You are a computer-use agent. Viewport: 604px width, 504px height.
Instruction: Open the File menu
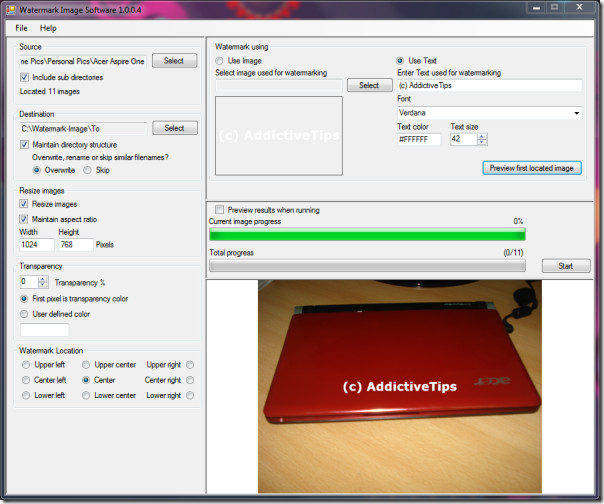click(x=21, y=28)
